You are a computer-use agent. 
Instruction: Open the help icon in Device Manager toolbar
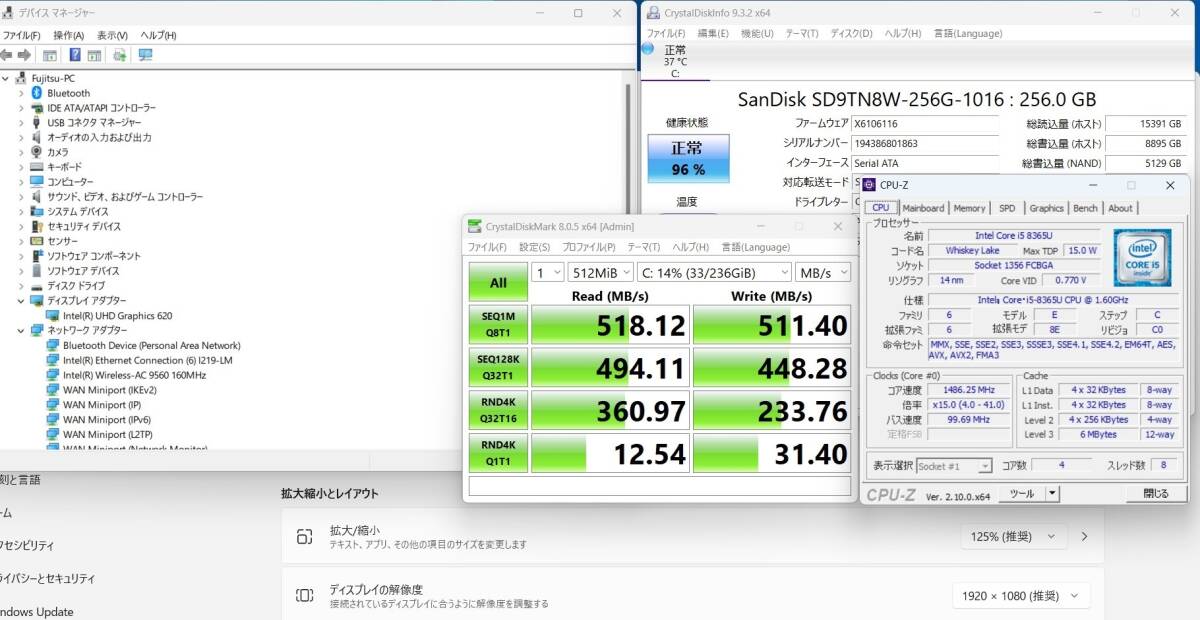74,55
